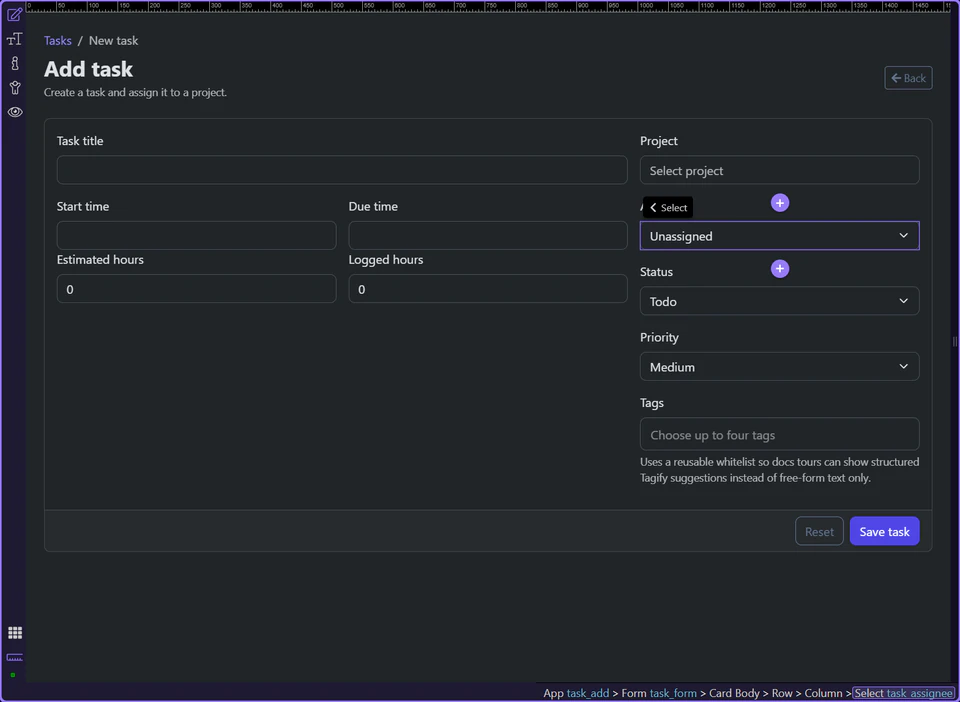This screenshot has width=960, height=702.
Task: Click the Save task button
Action: pos(884,531)
